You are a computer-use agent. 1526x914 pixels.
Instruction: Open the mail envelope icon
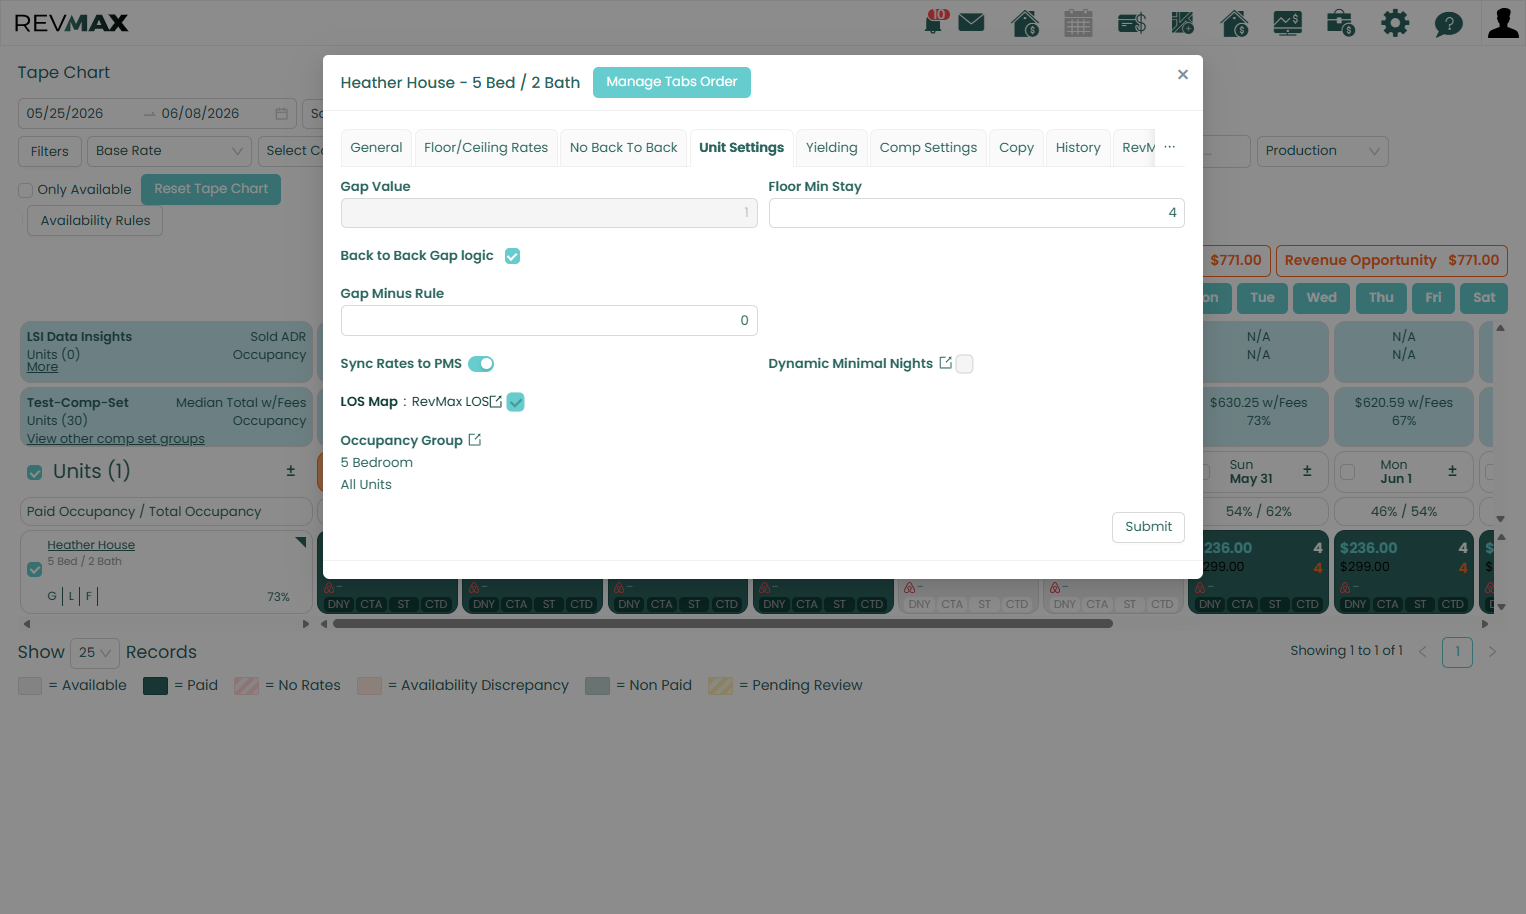click(x=971, y=22)
